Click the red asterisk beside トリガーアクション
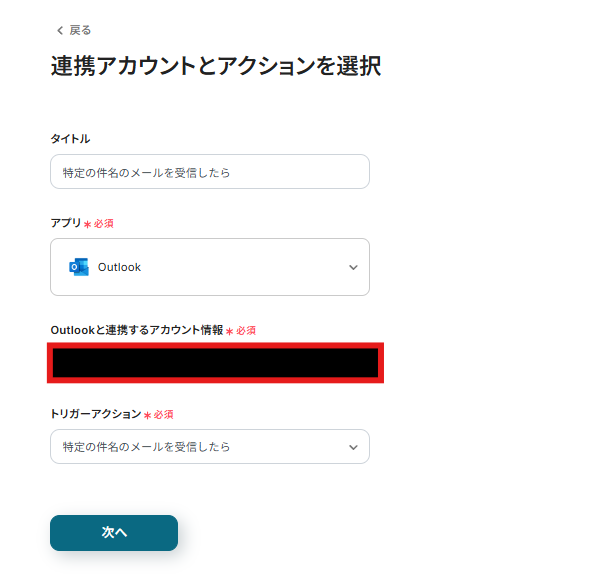The height and width of the screenshot is (580, 613). pyautogui.click(x=147, y=415)
